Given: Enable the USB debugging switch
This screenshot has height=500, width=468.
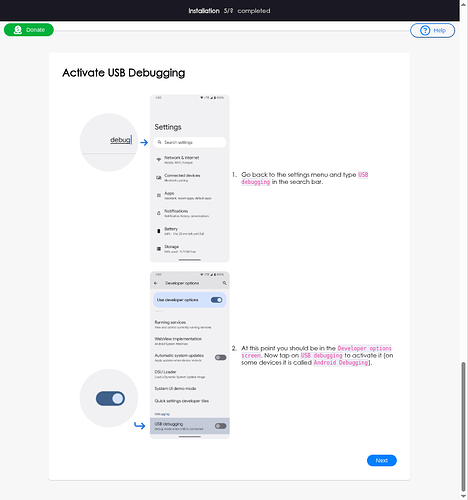Looking at the screenshot, I should pos(220,426).
